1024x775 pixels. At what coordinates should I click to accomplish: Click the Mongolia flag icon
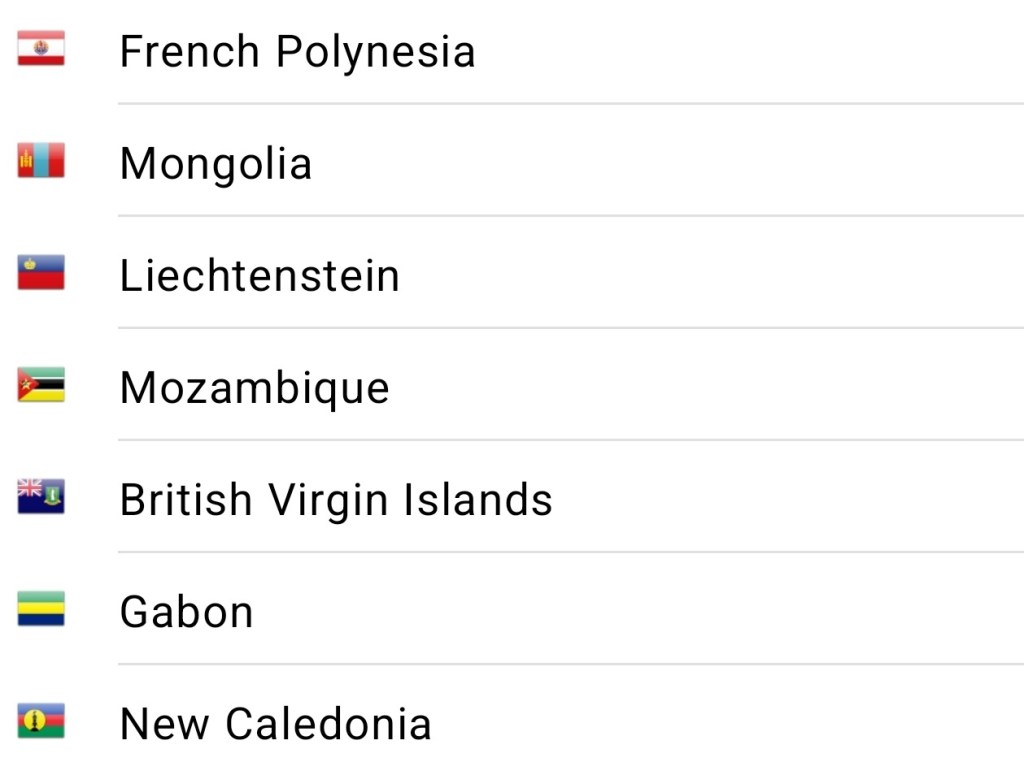click(x=41, y=161)
